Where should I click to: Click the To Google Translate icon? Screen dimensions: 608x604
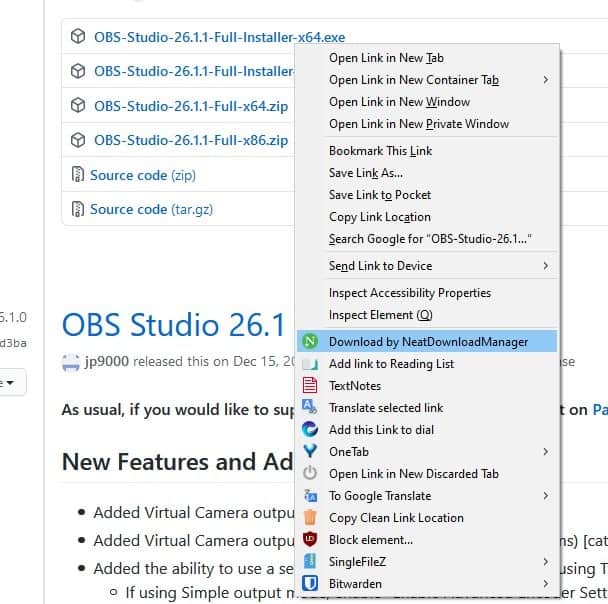click(x=310, y=495)
